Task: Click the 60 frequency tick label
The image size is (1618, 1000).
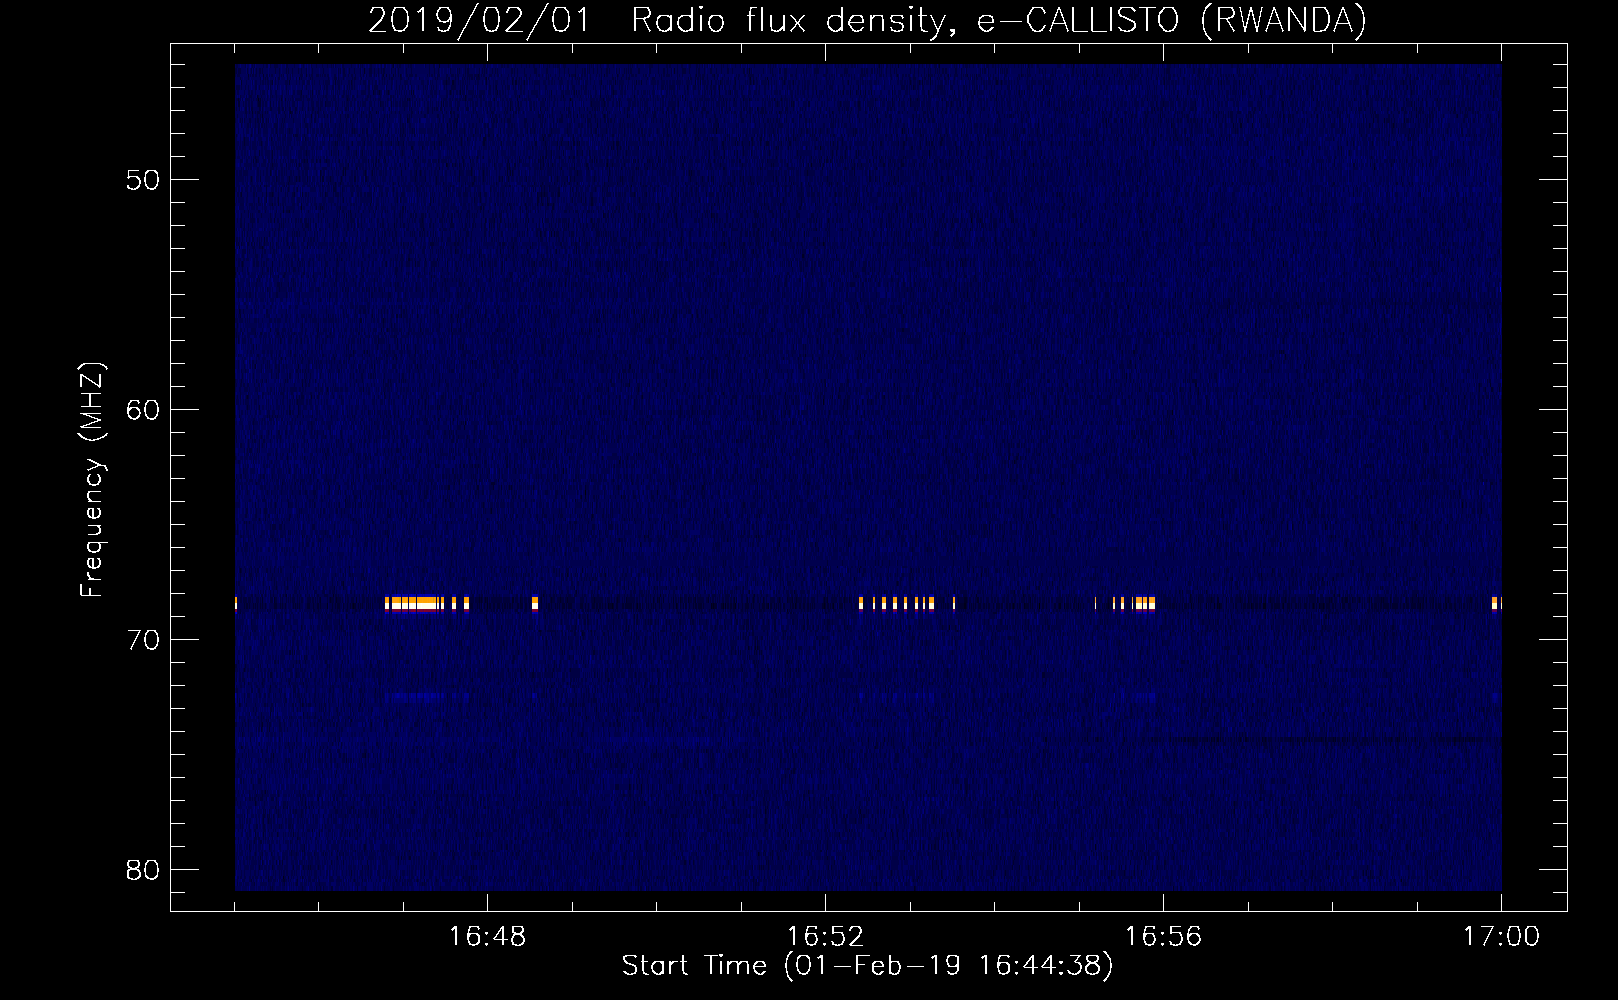Action: pos(143,410)
